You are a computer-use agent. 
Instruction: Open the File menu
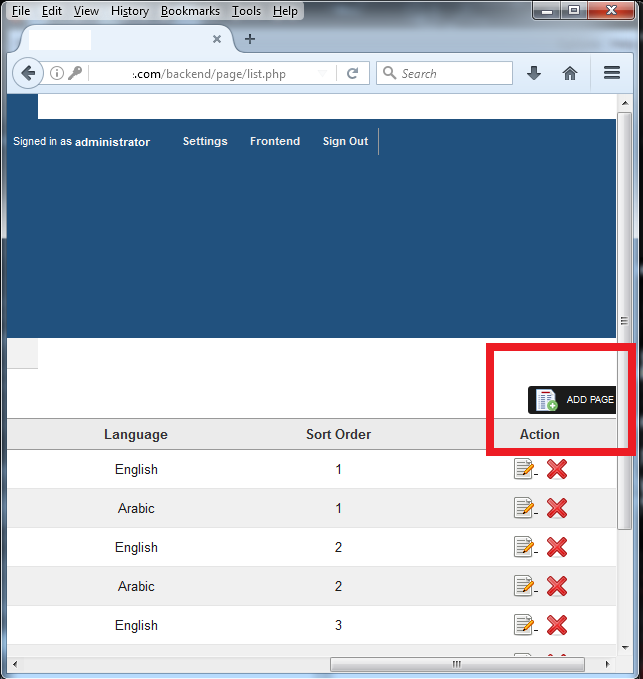21,11
